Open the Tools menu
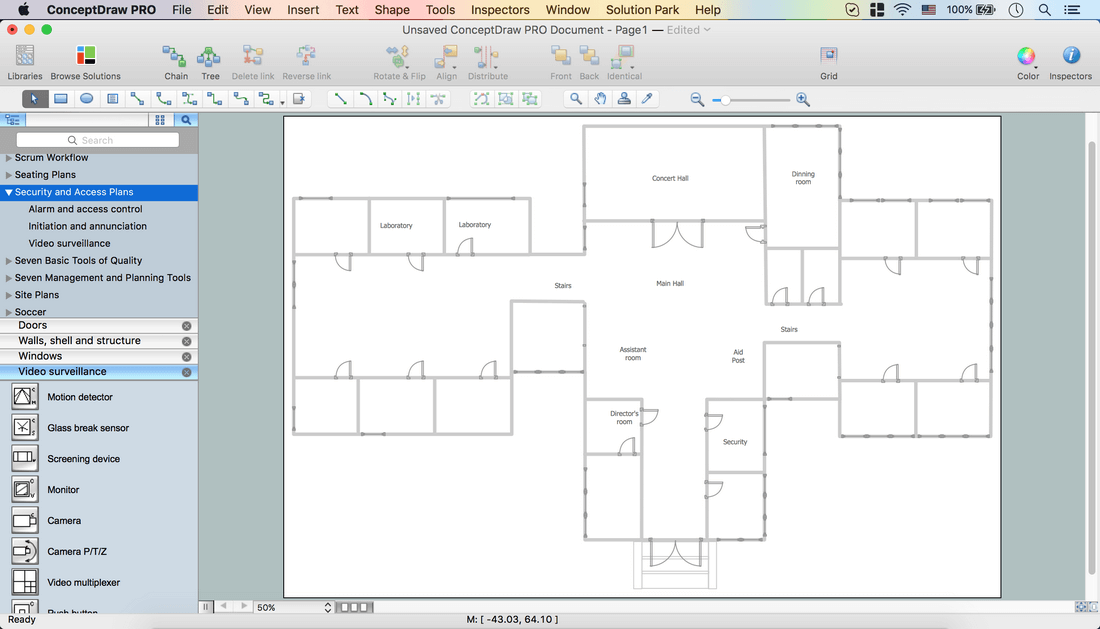This screenshot has width=1100, height=629. click(x=441, y=10)
